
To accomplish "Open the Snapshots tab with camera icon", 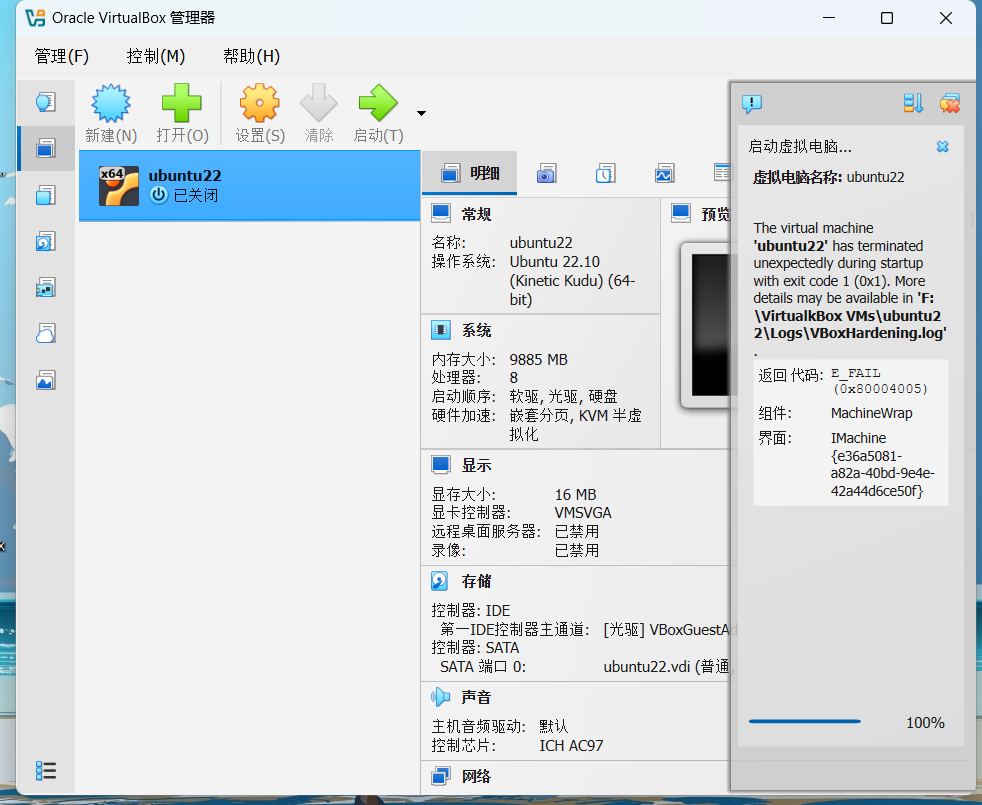I will (x=546, y=174).
